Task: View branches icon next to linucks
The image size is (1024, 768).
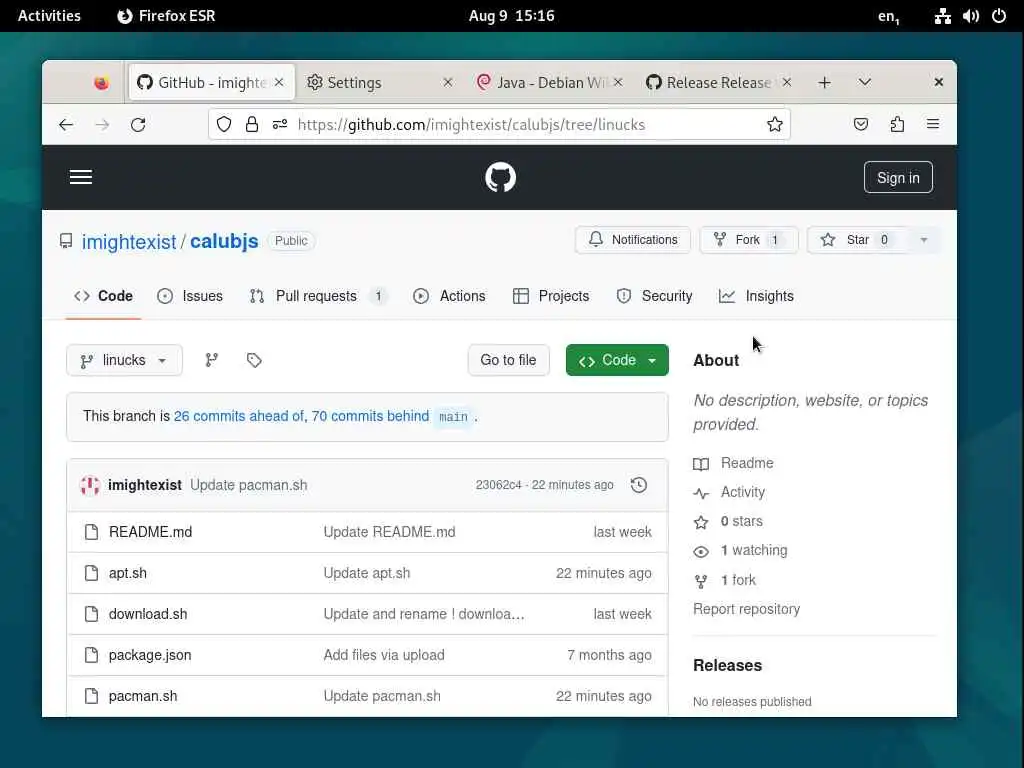Action: tap(212, 360)
